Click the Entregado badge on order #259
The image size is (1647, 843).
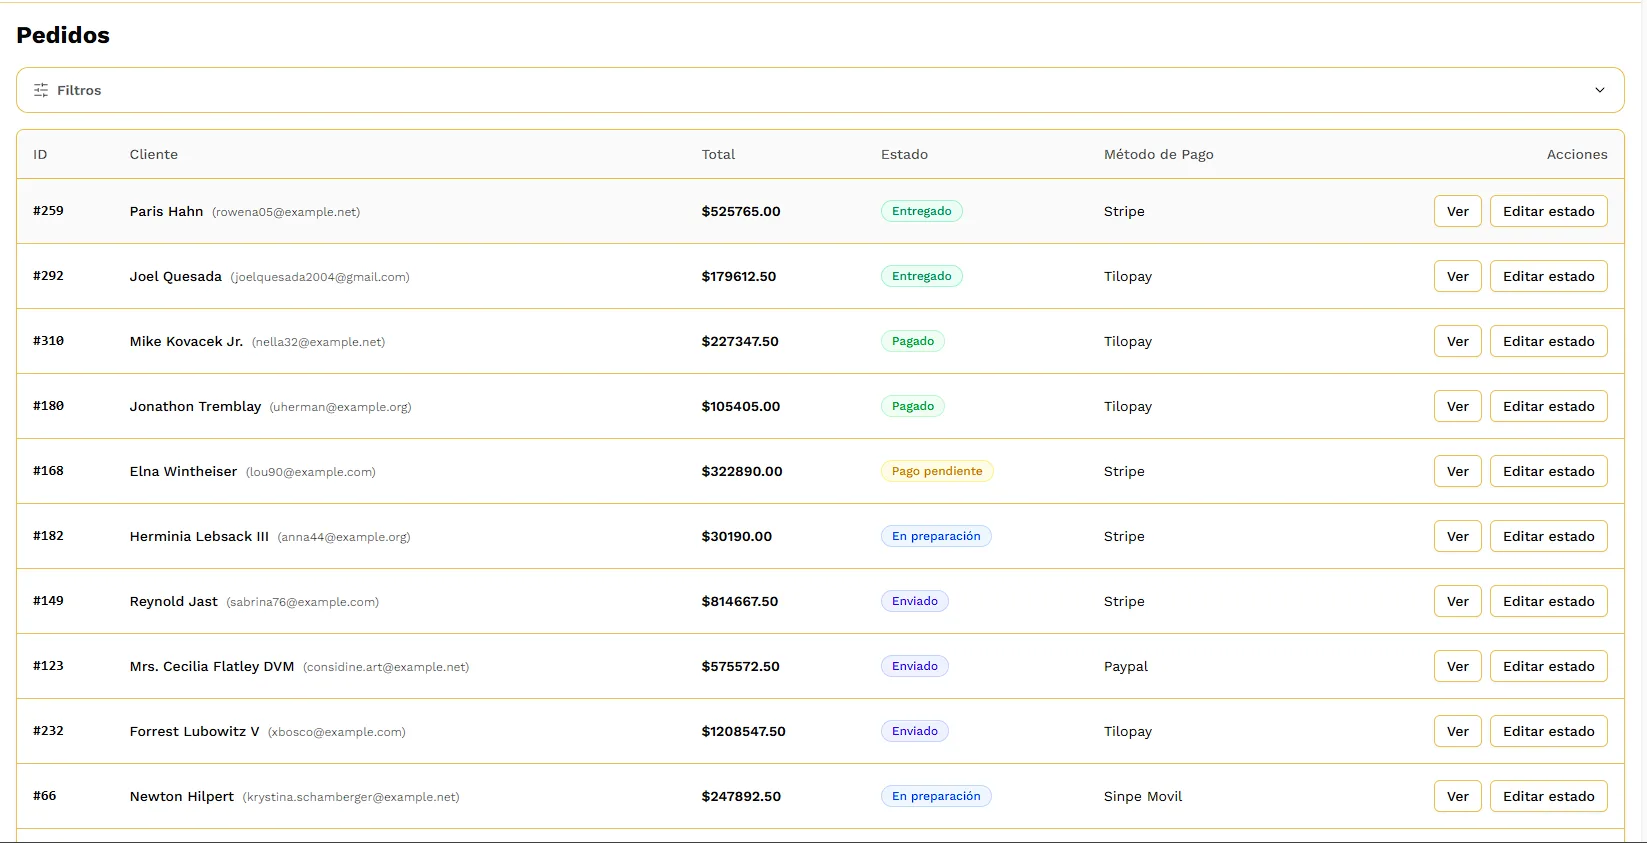(x=921, y=211)
